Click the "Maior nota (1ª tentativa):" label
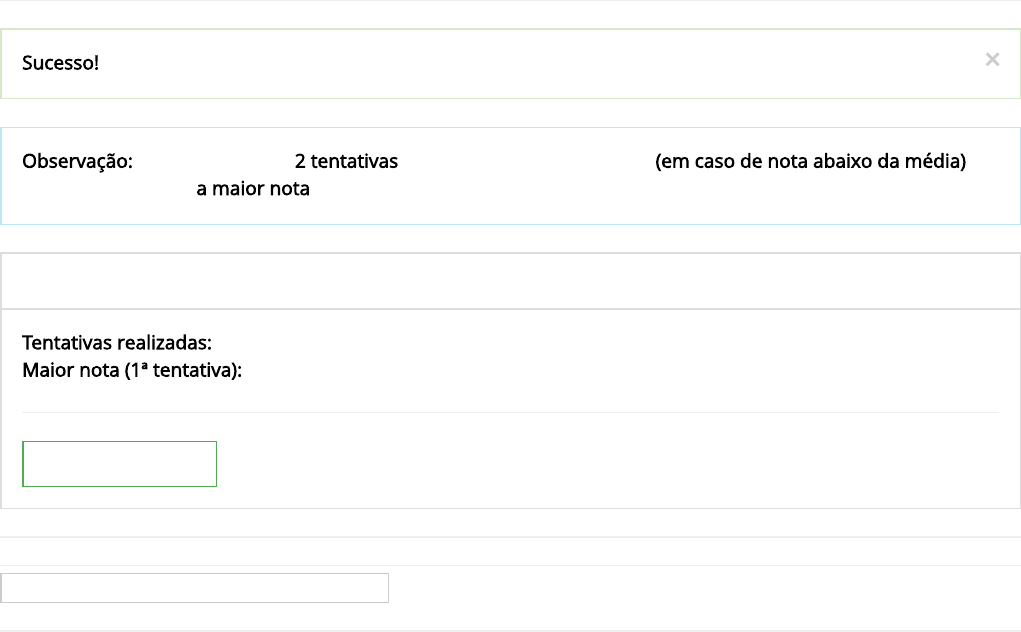Viewport: 1021px width, 632px height. pos(132,372)
